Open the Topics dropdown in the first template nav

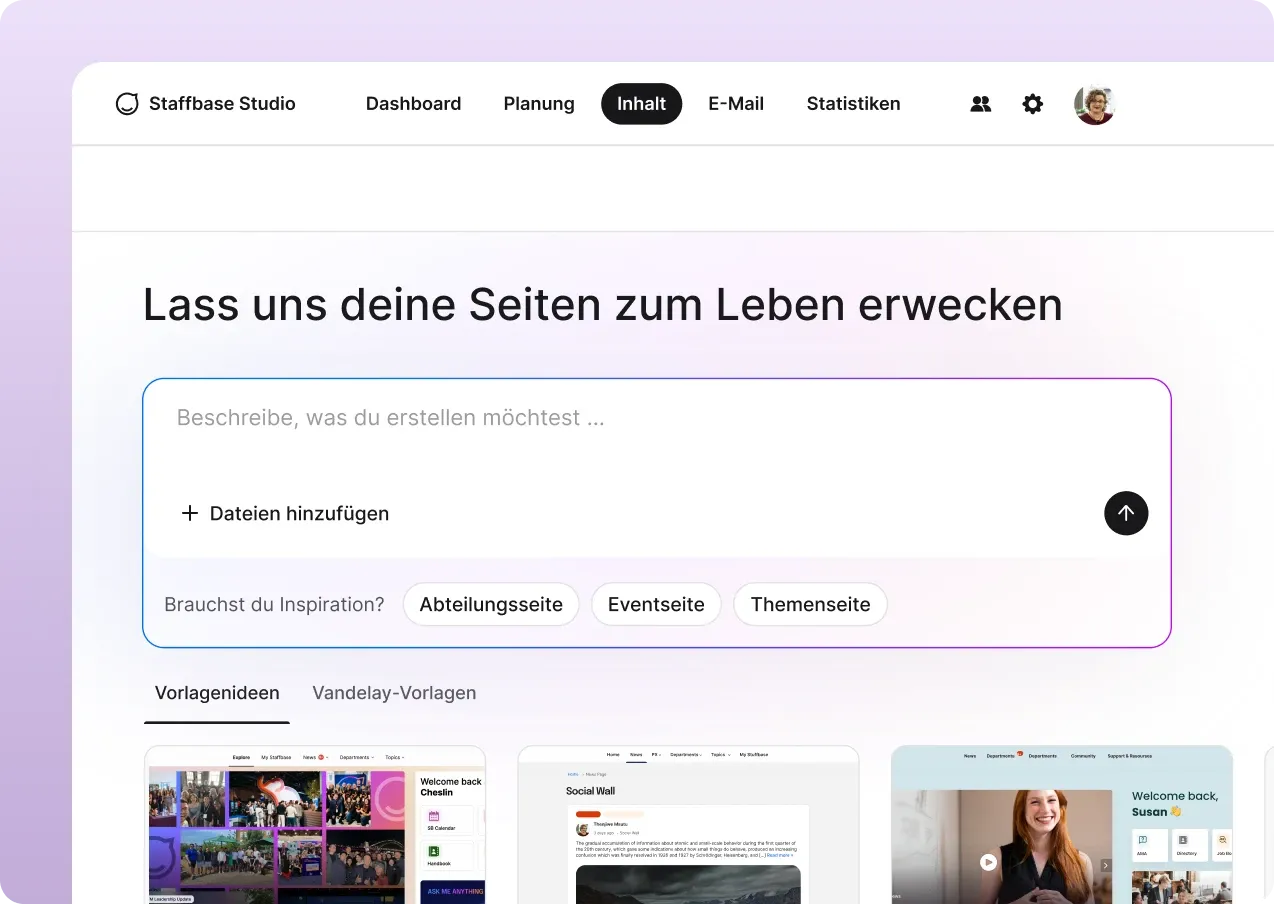396,757
